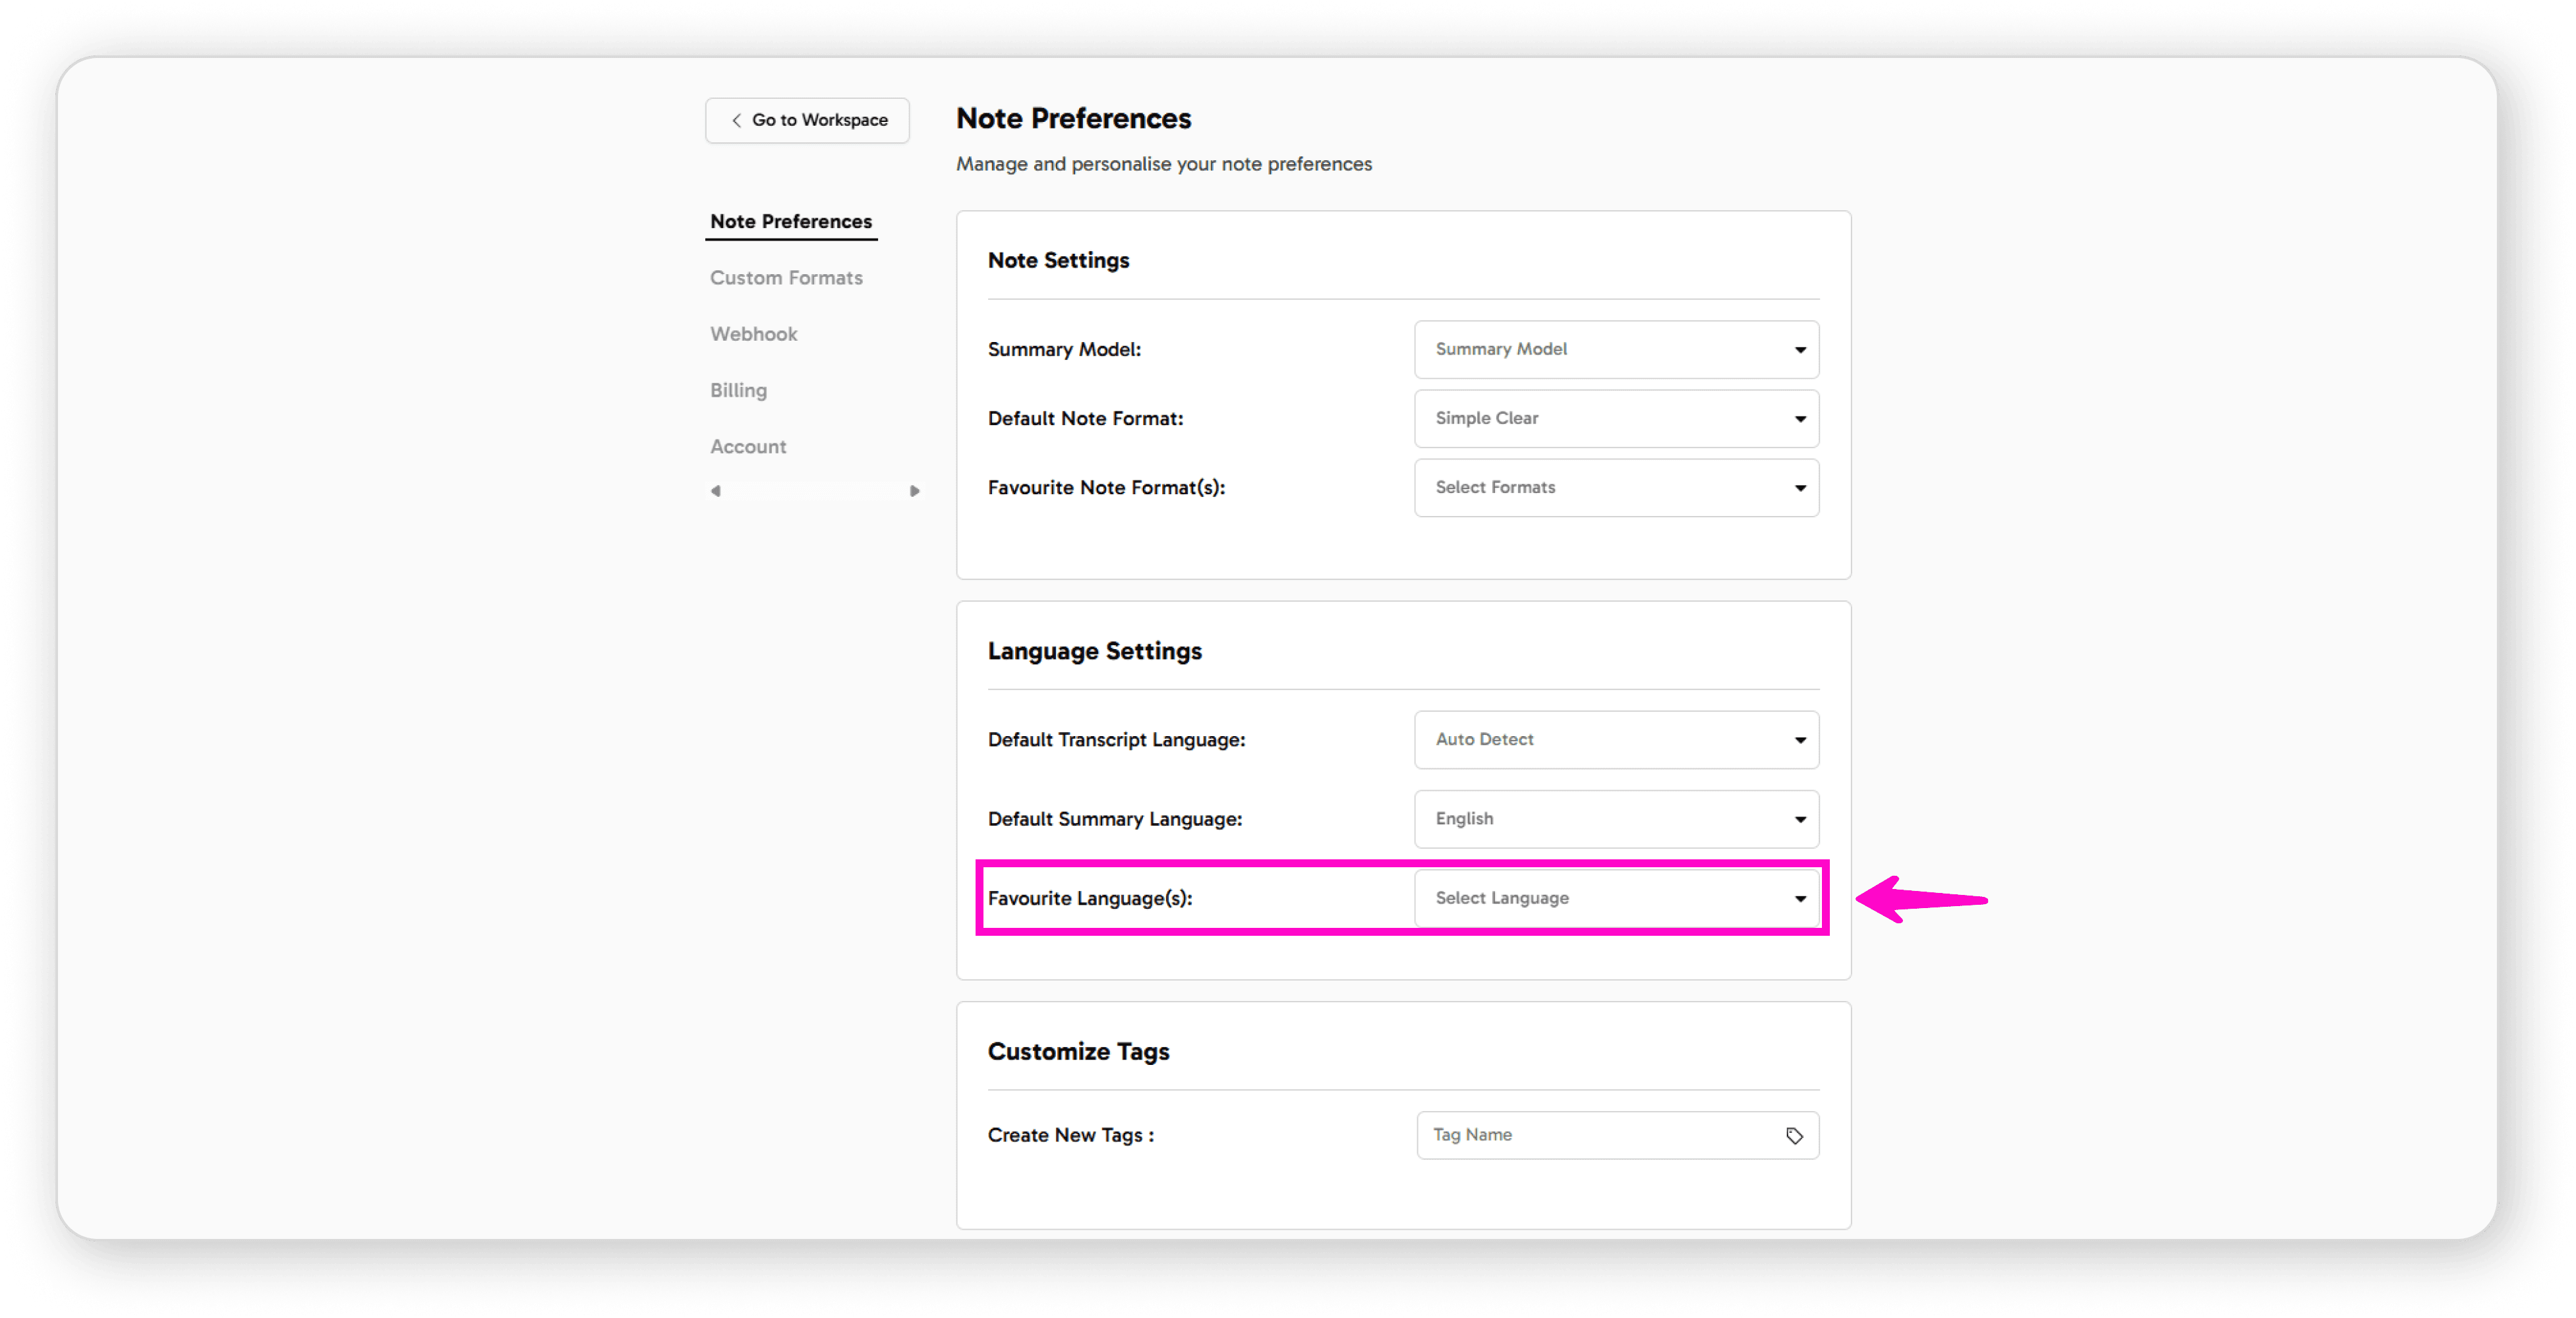Click the tag icon in Tag Name field
2576x1318 pixels.
coord(1794,1135)
